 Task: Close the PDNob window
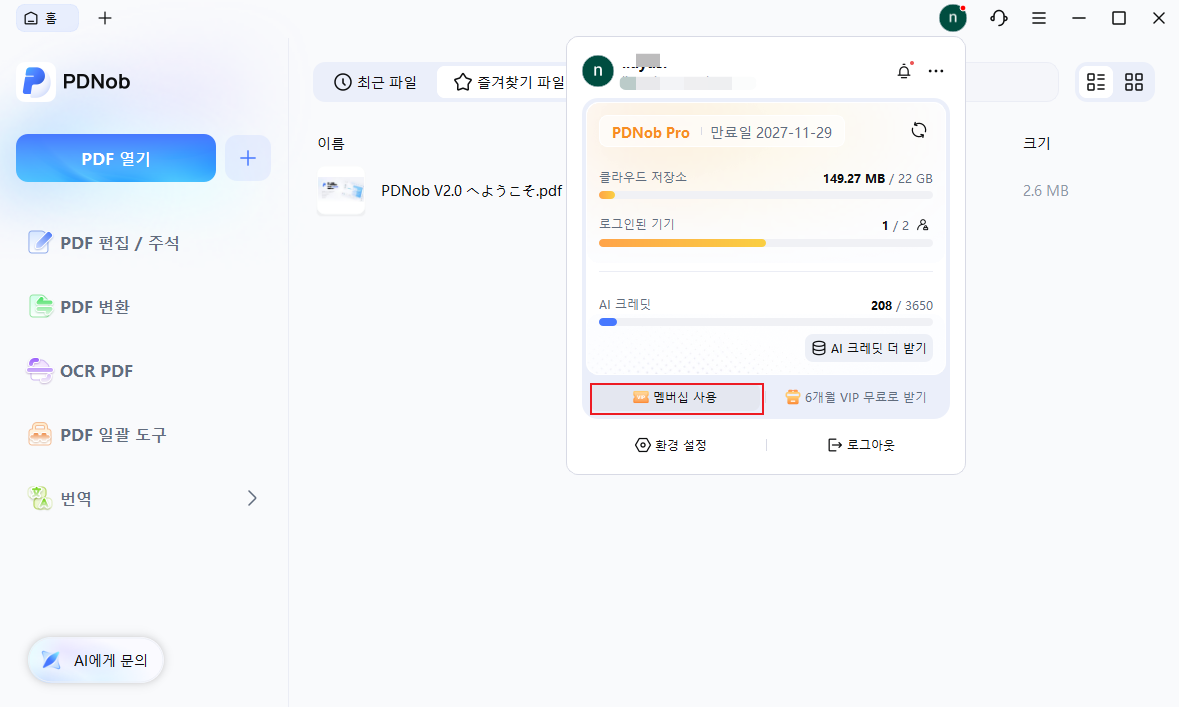[x=1159, y=18]
